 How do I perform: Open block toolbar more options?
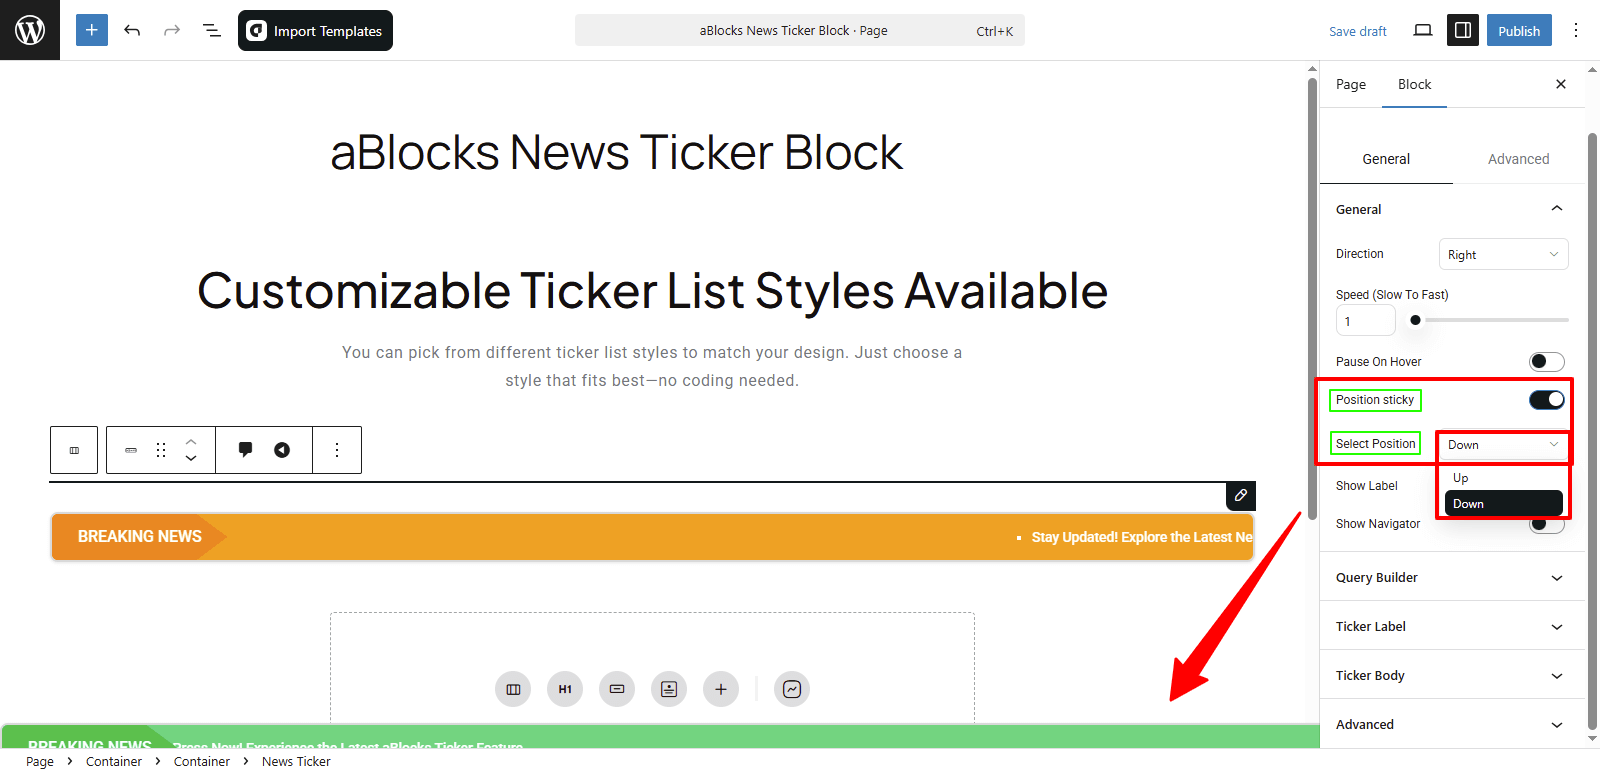(337, 450)
